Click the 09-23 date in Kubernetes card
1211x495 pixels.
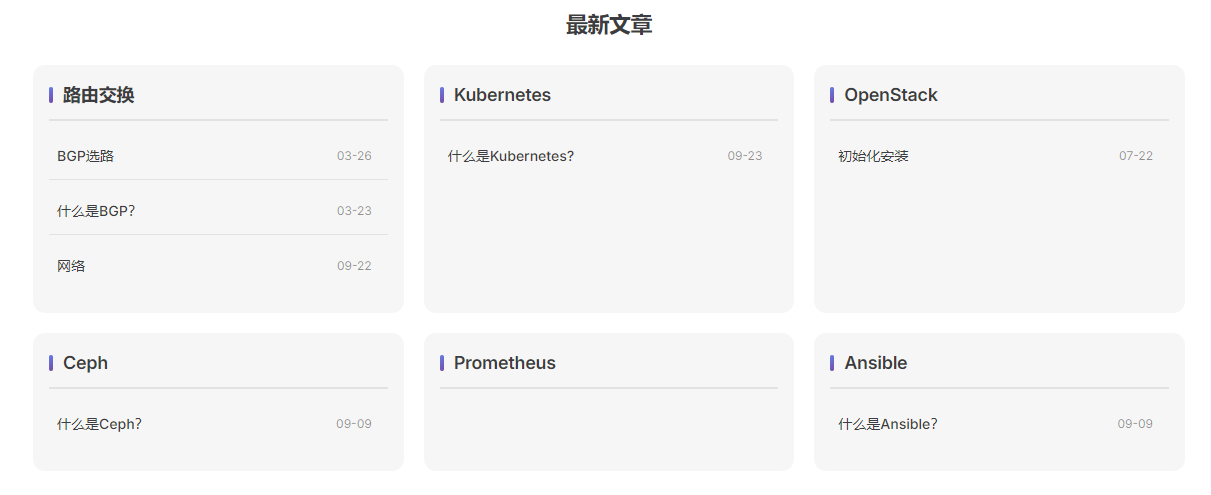(x=745, y=156)
